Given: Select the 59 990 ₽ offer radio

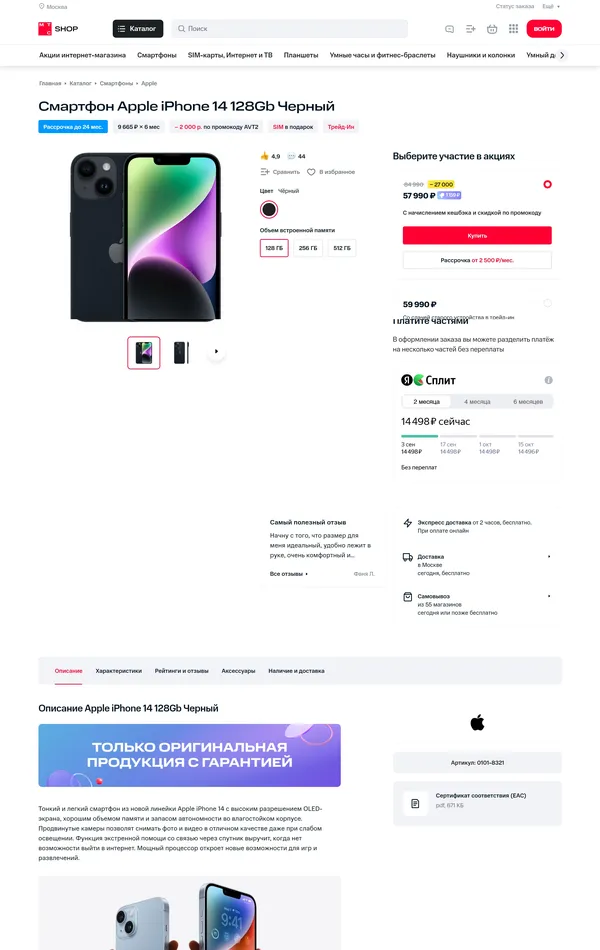Looking at the screenshot, I should click(x=547, y=303).
